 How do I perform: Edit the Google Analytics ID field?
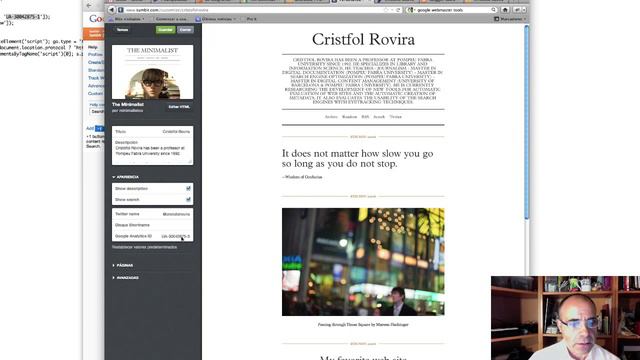point(153,236)
